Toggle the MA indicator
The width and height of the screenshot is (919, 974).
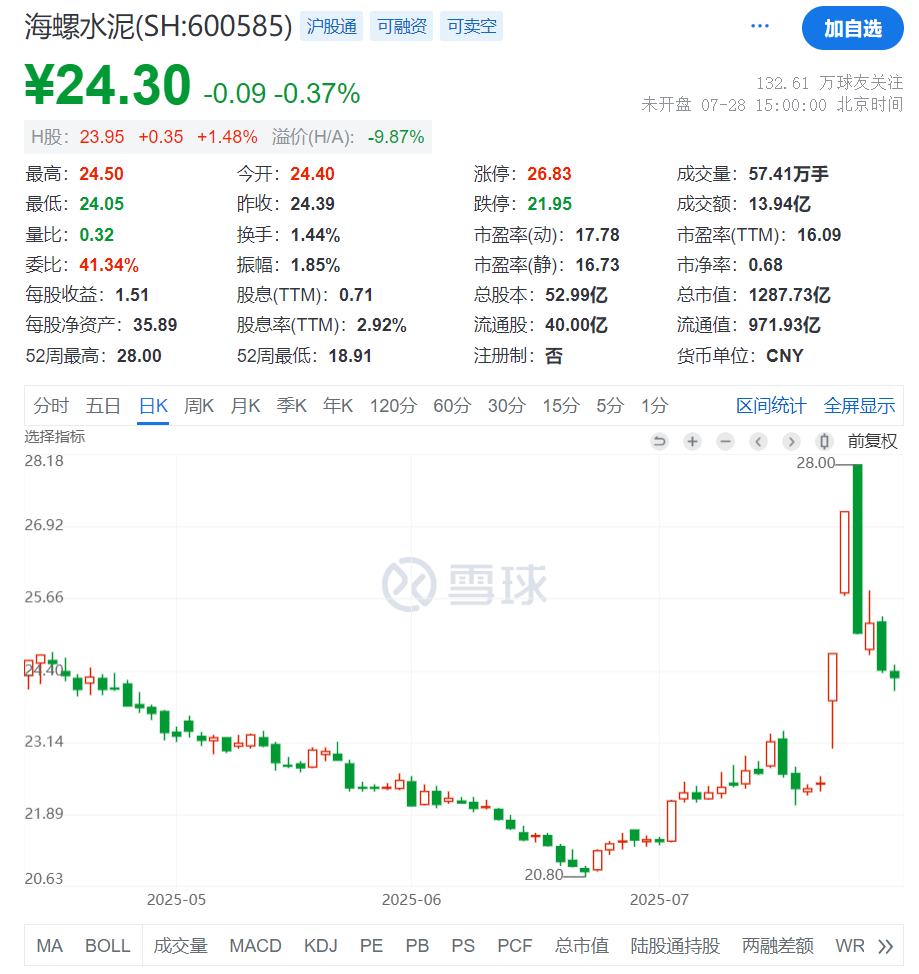pyautogui.click(x=50, y=946)
